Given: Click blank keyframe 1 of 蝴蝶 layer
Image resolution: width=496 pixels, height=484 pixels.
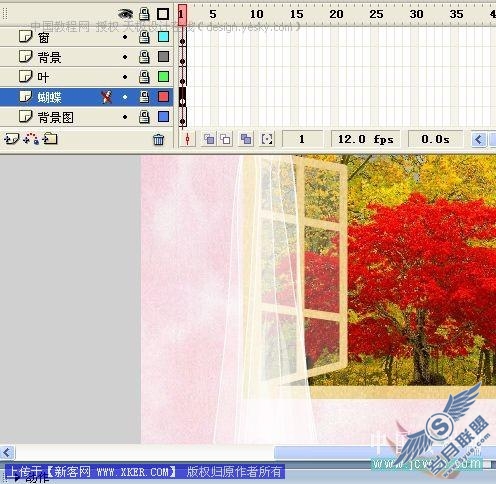Looking at the screenshot, I should coord(182,97).
